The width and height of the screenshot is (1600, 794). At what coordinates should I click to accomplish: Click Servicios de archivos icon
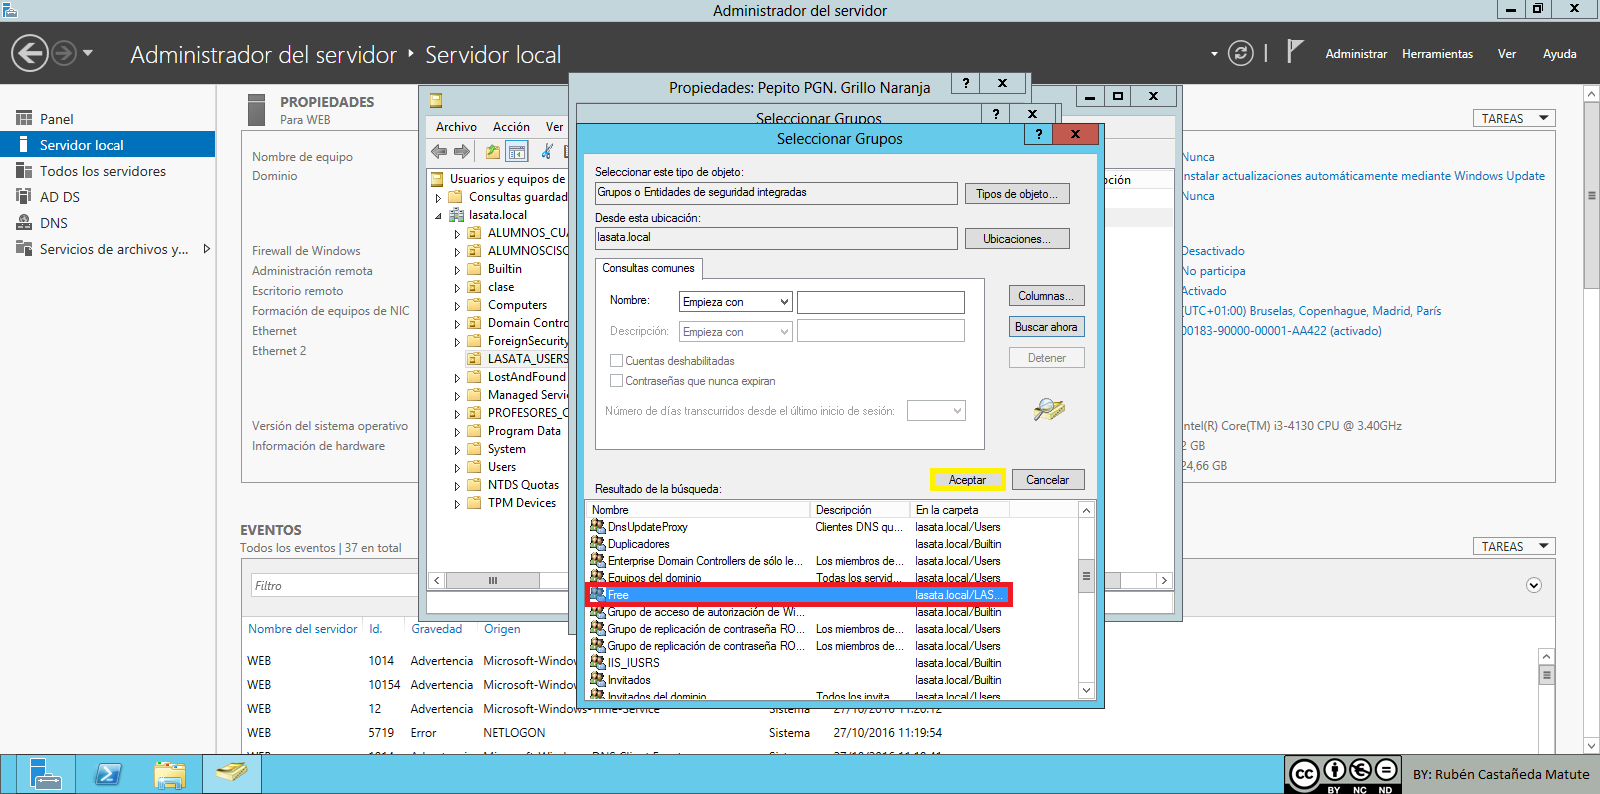pyautogui.click(x=24, y=248)
